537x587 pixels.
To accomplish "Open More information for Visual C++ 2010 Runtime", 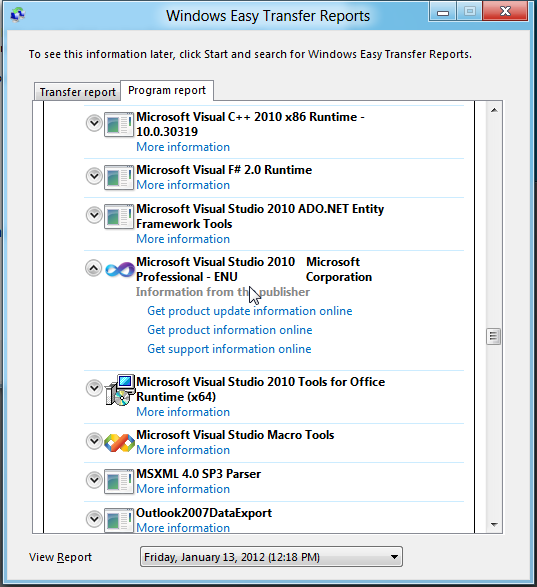I will tap(183, 147).
